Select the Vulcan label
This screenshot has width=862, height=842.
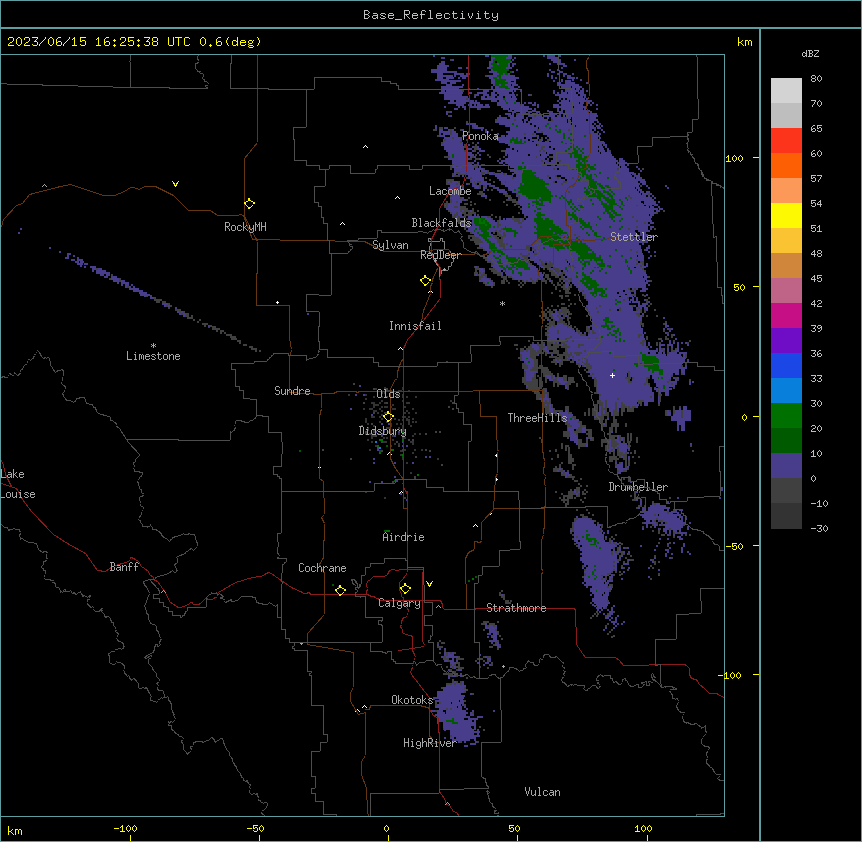tap(543, 792)
